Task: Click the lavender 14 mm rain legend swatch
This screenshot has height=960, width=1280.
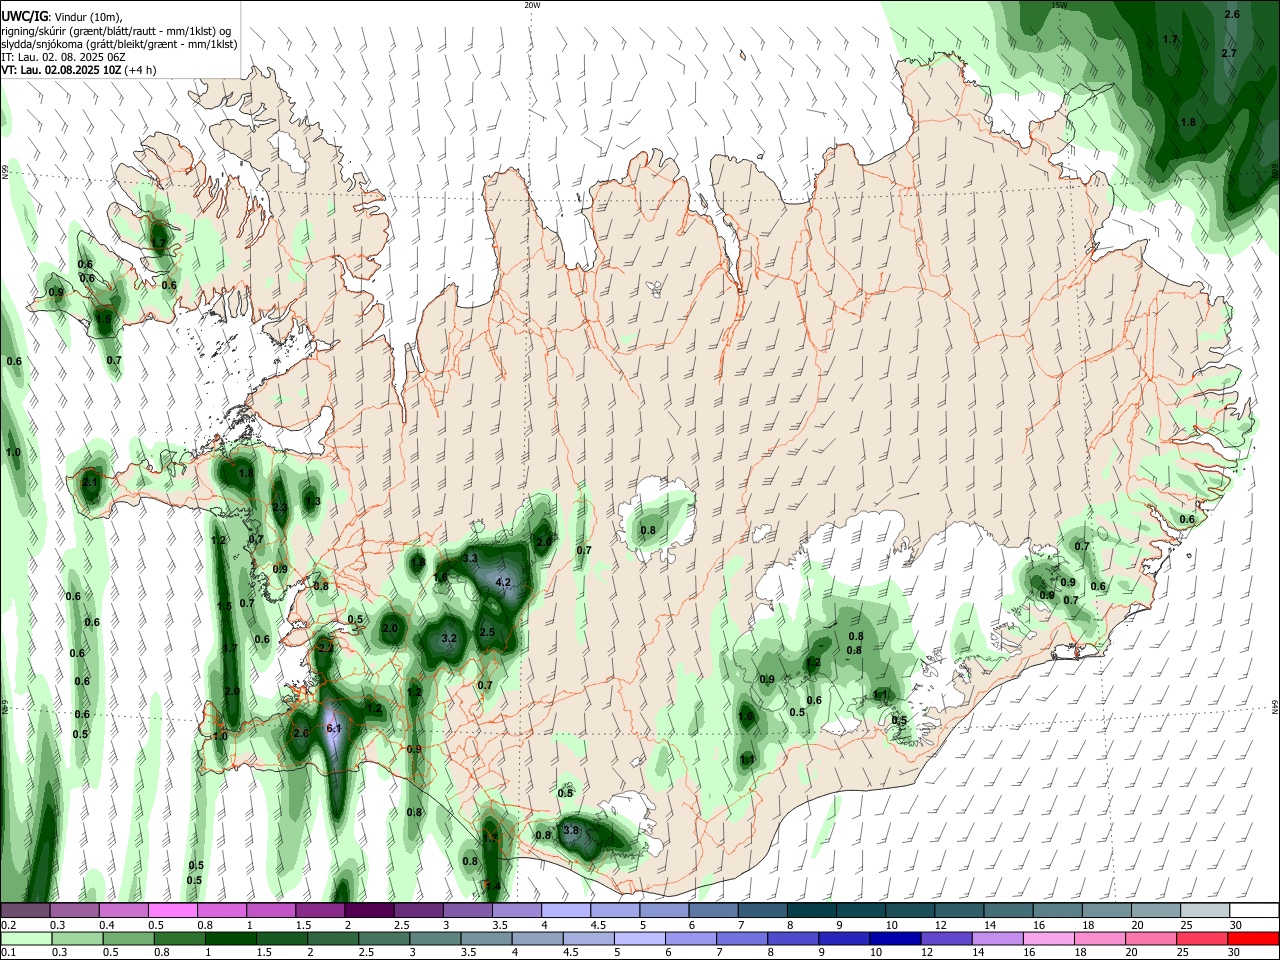Action: (x=996, y=938)
